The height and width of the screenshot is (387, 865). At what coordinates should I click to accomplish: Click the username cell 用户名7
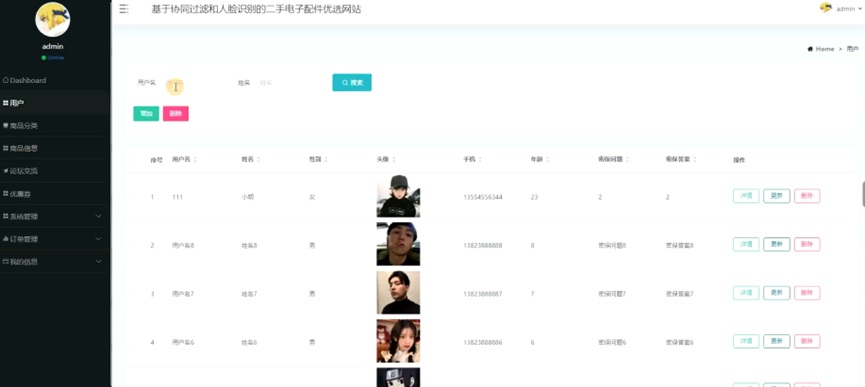pos(183,294)
